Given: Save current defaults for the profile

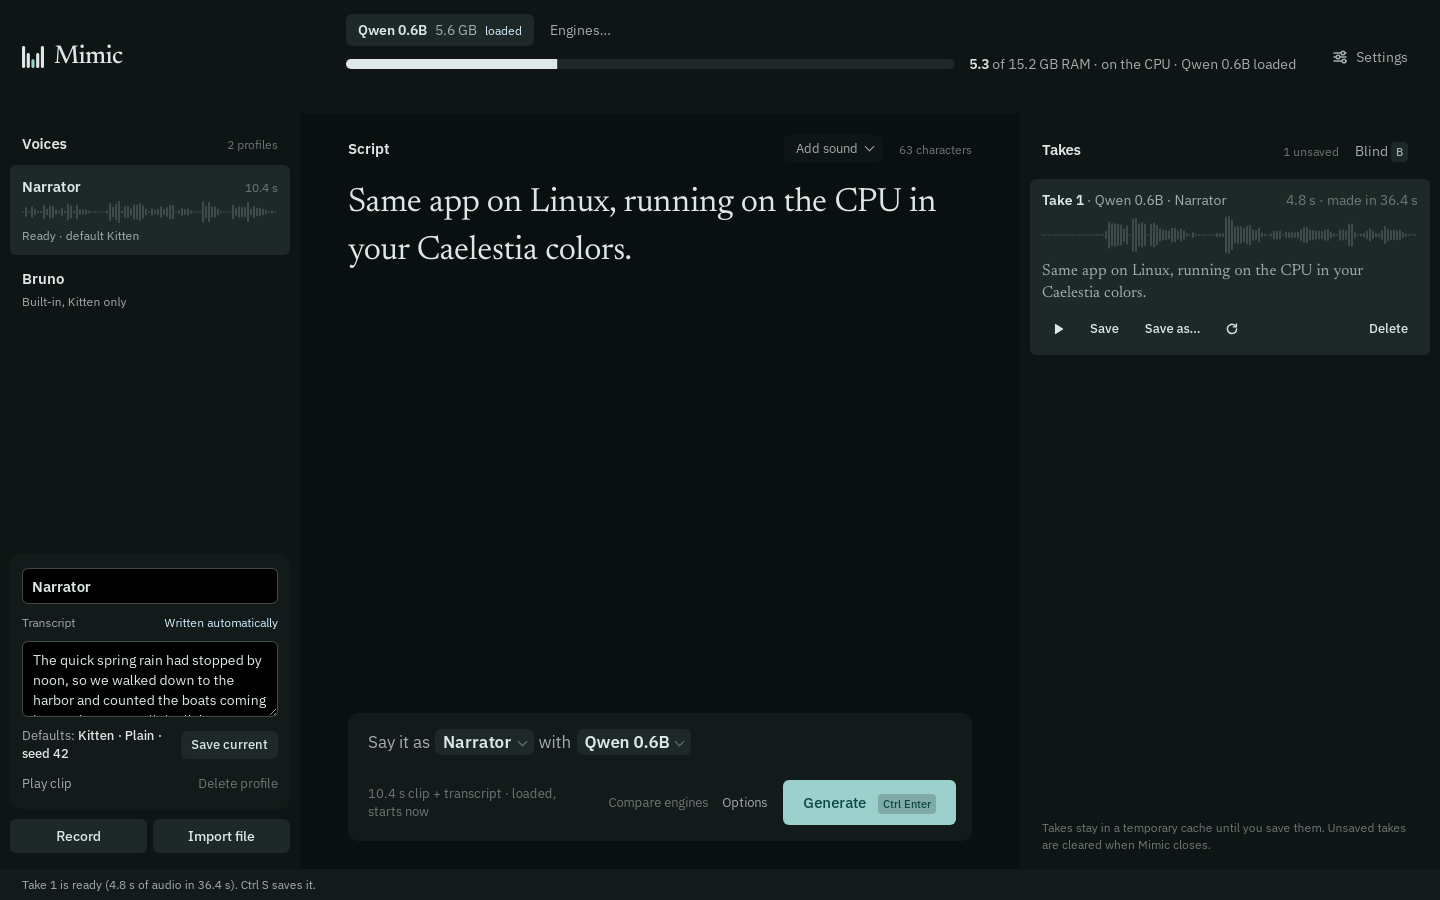Looking at the screenshot, I should pos(229,745).
